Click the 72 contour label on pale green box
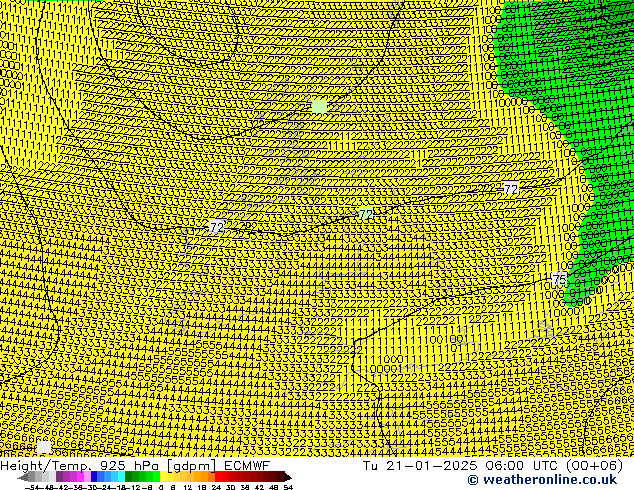This screenshot has height=490, width=634. click(366, 213)
